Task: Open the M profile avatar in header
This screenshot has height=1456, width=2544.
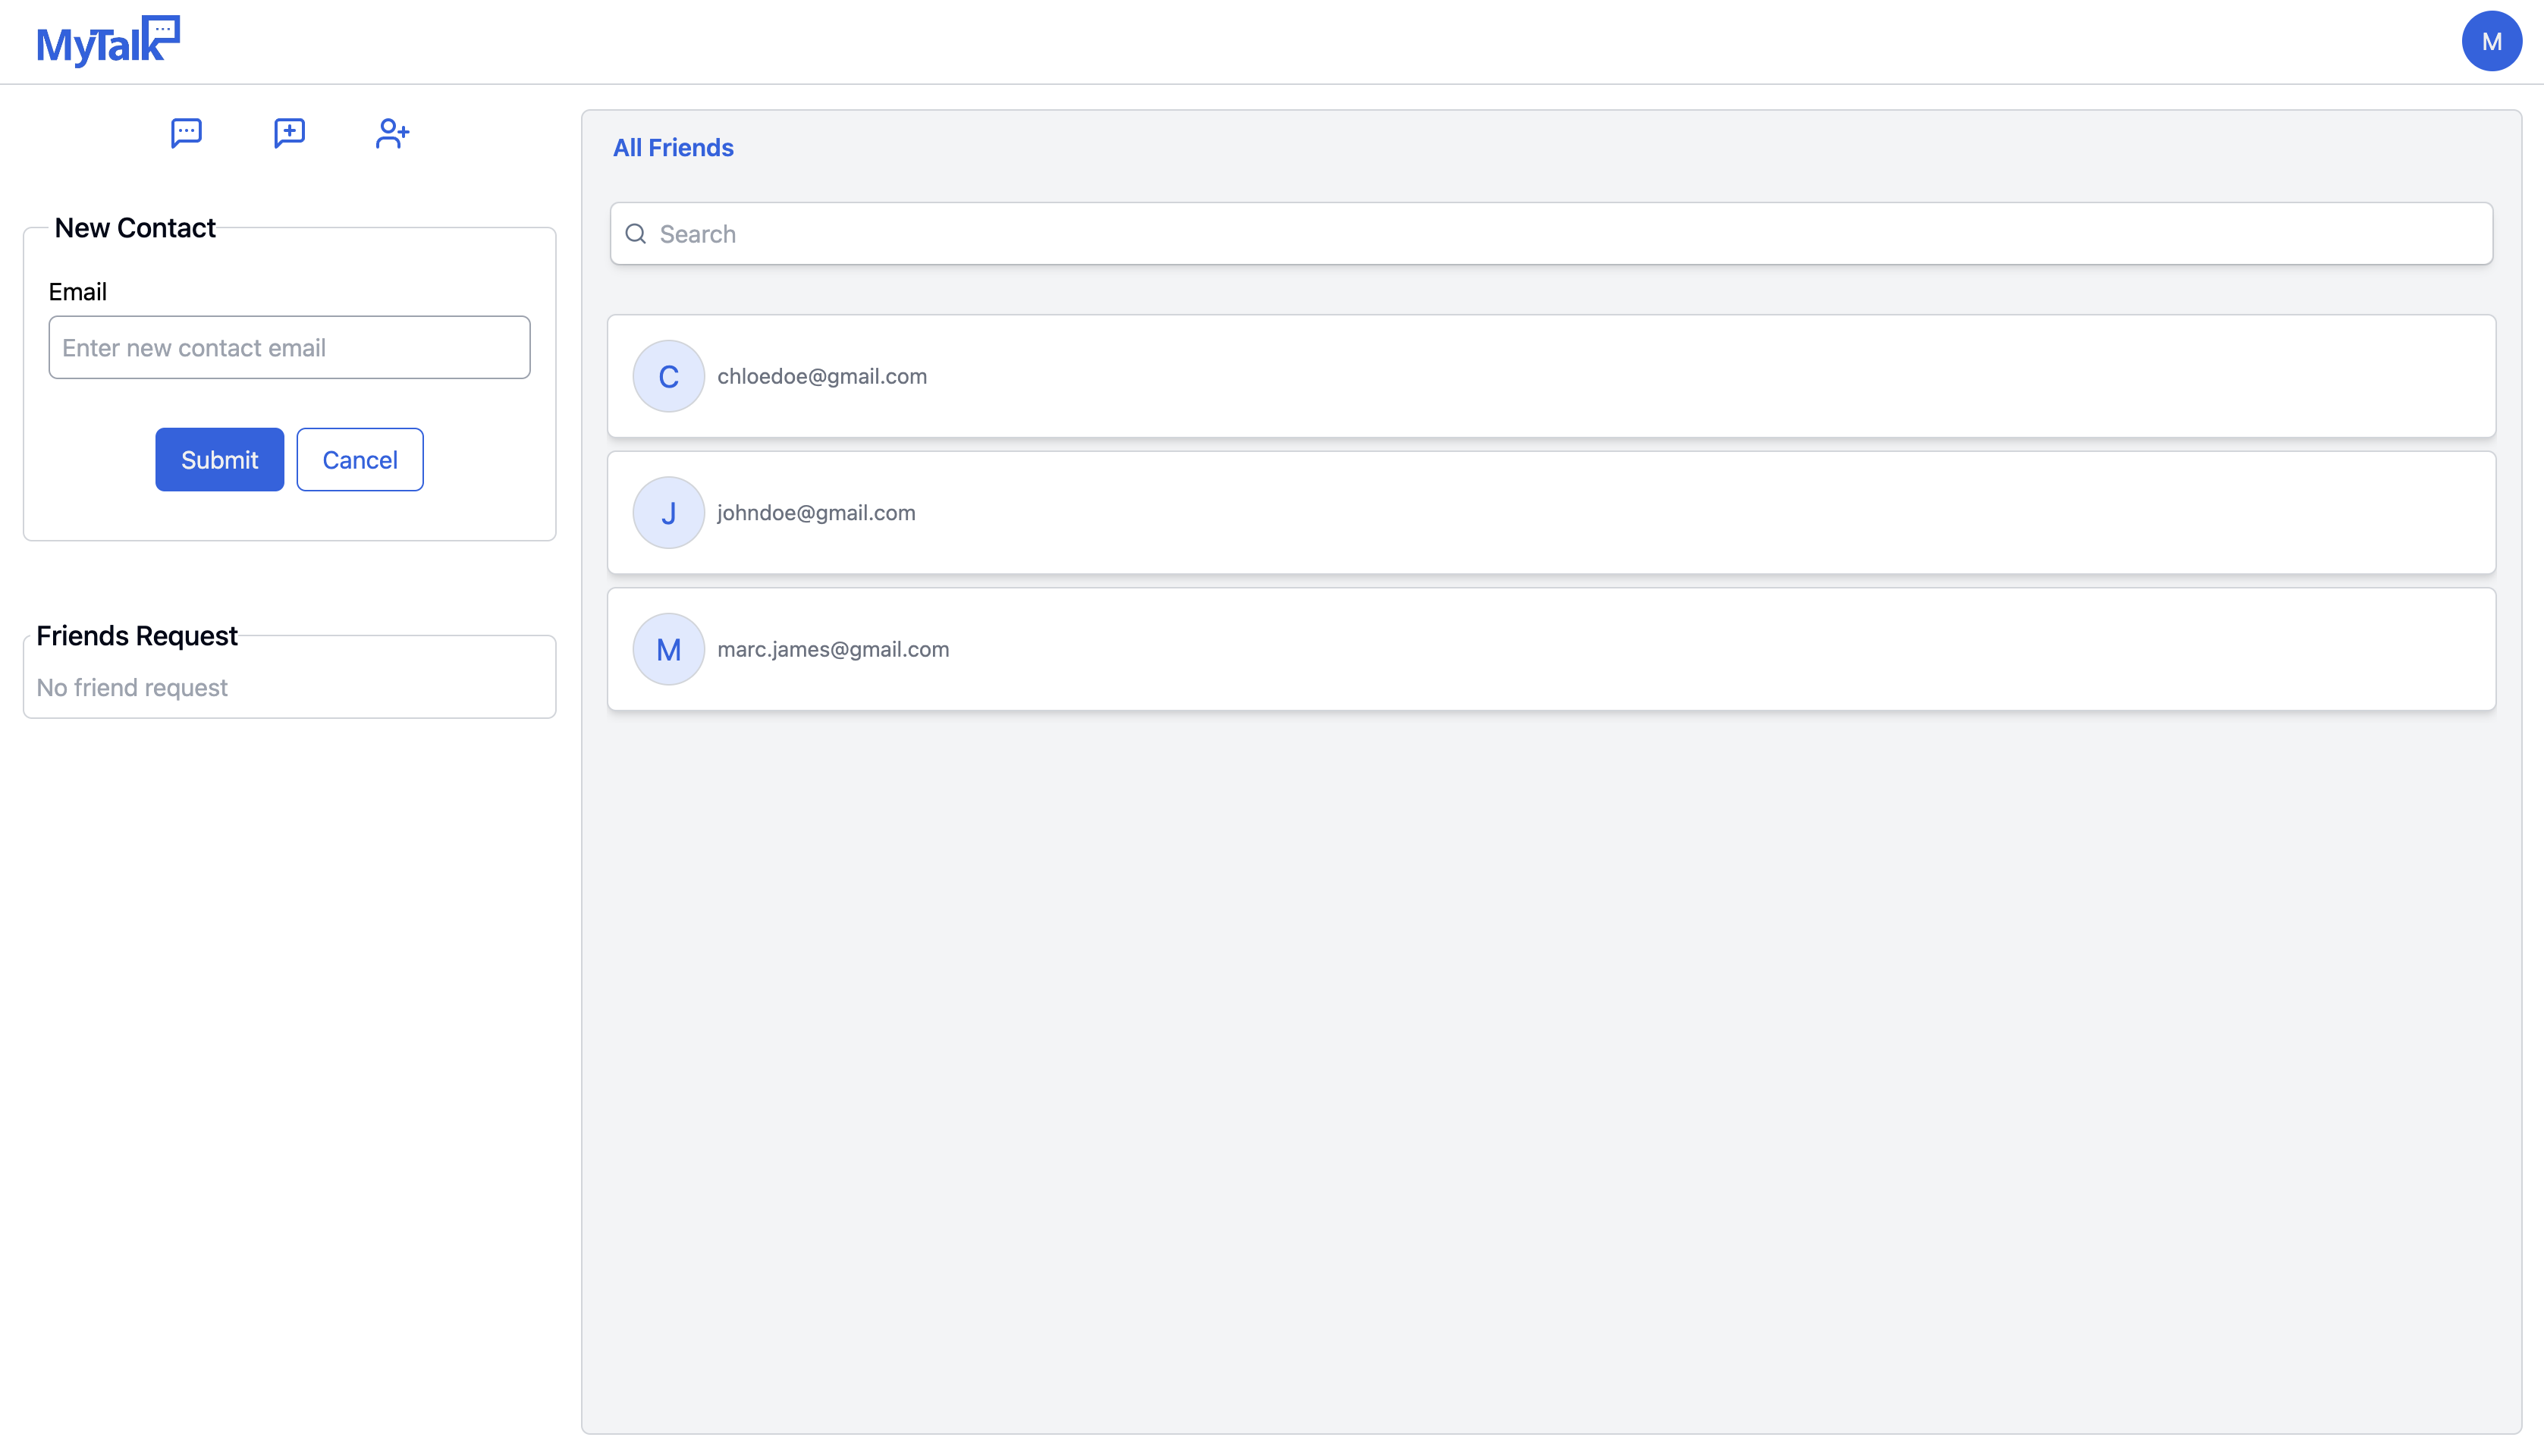Action: click(x=2491, y=41)
